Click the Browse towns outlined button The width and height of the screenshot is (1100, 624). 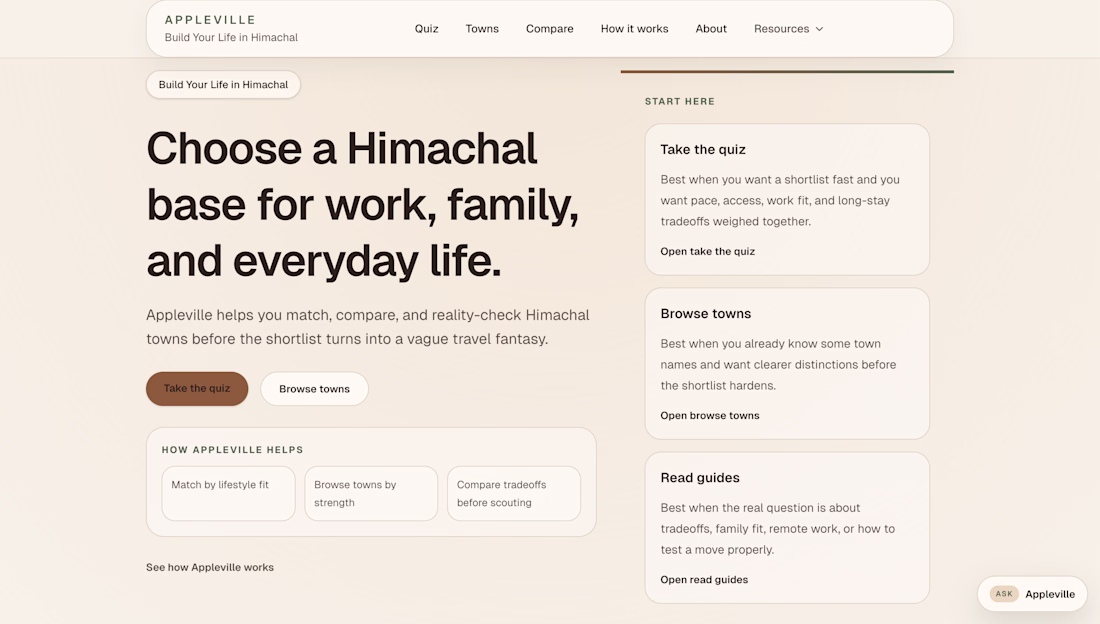point(314,389)
